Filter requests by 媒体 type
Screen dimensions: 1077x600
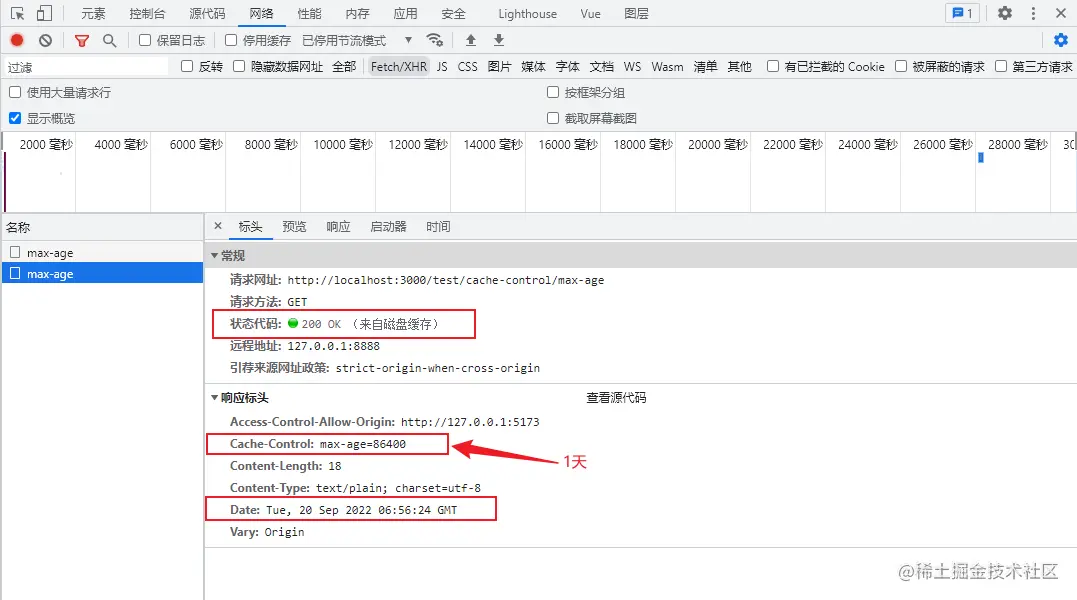(533, 67)
